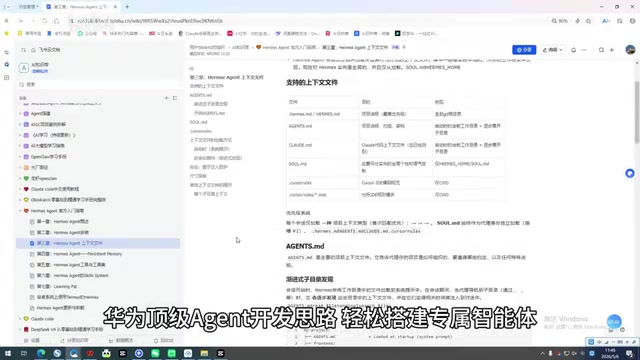
Task: Click the browser address bar
Action: [306, 21]
